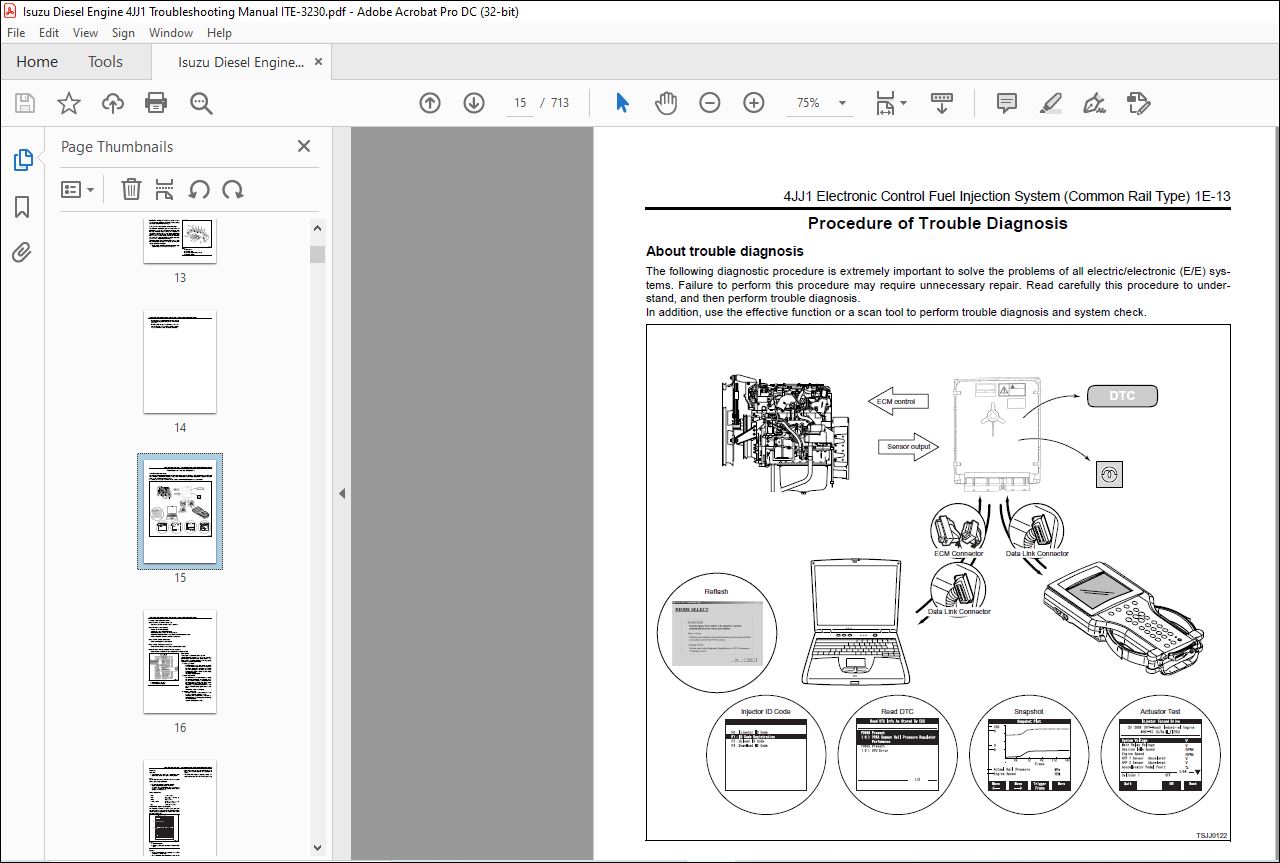1280x863 pixels.
Task: Activate the hand pan tool
Action: pos(666,103)
